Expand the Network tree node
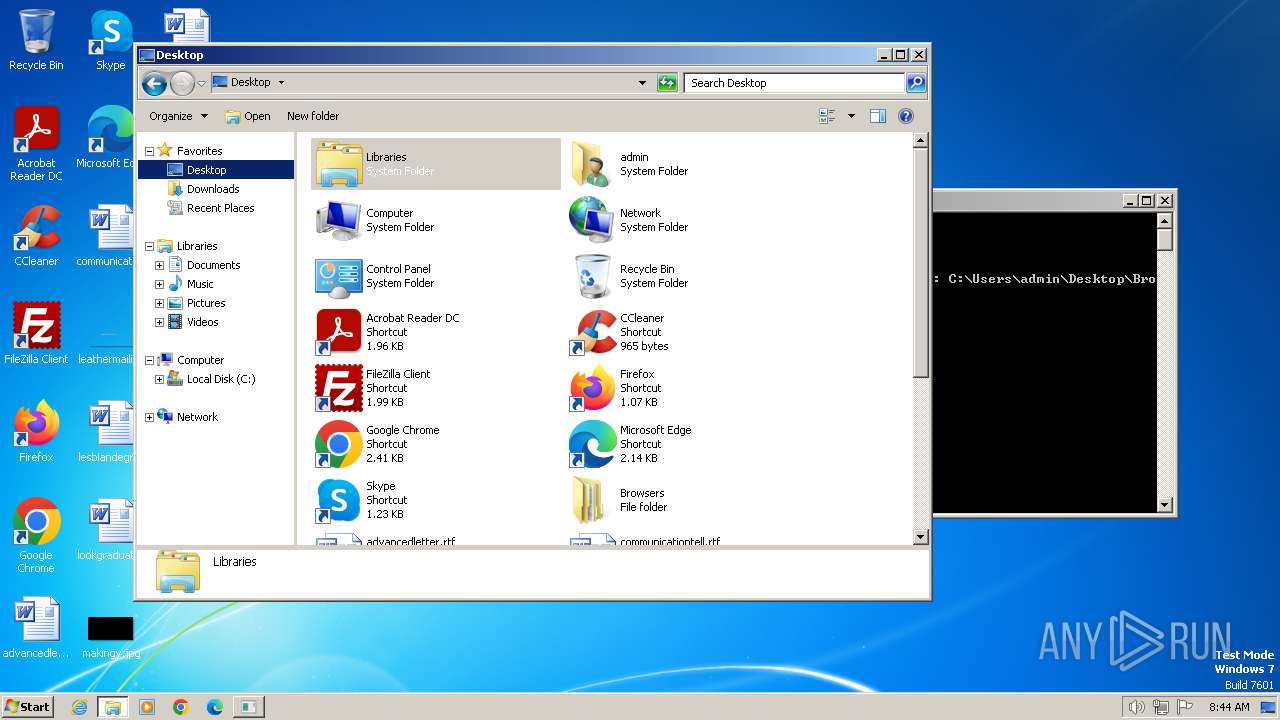Screen dimensions: 1280x720 (149, 418)
